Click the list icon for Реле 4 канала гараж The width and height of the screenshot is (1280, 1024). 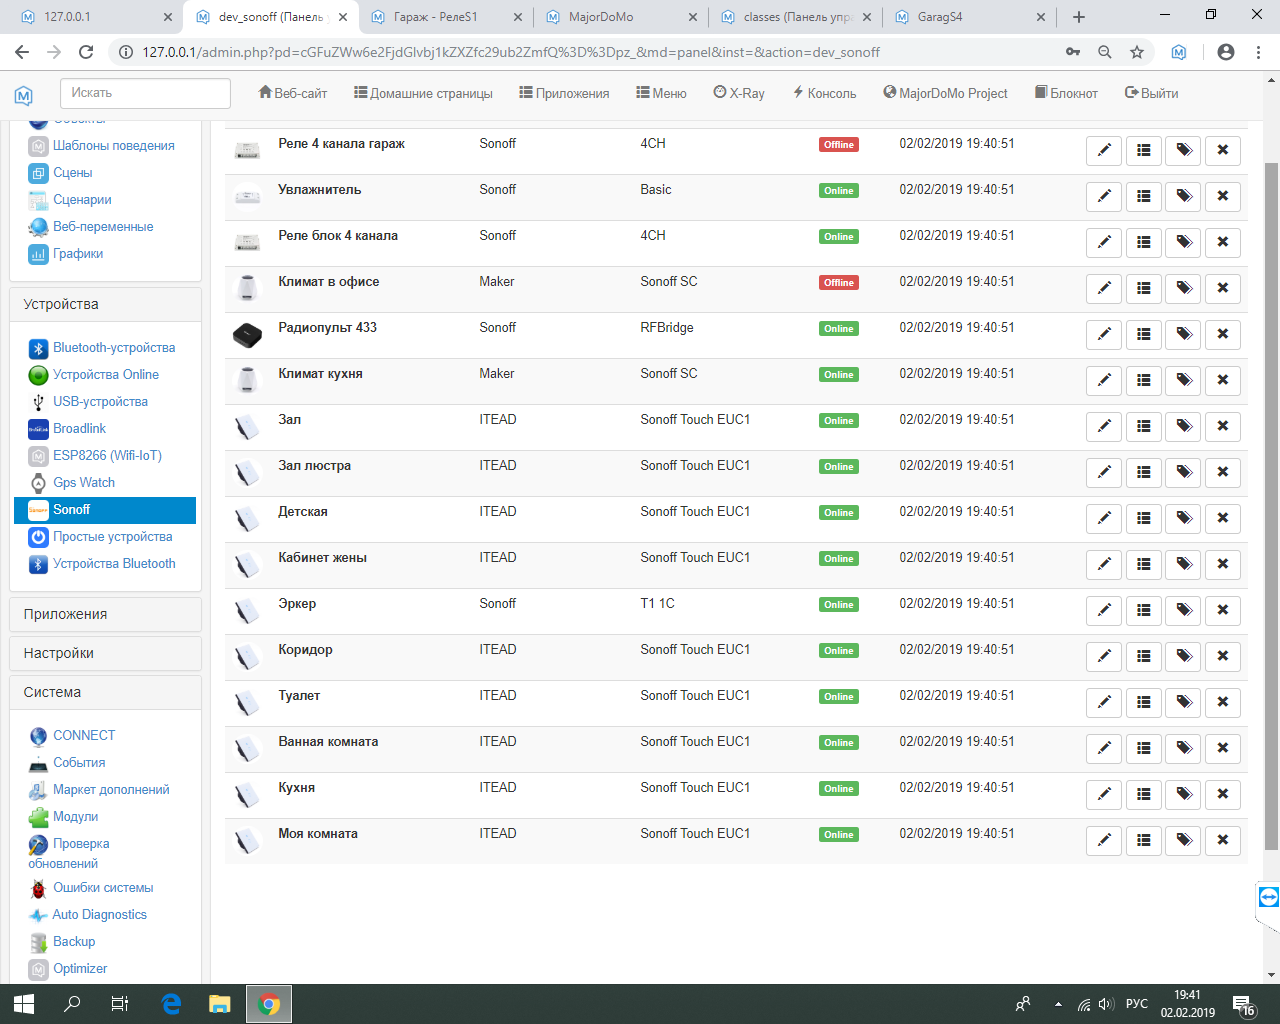tap(1144, 150)
